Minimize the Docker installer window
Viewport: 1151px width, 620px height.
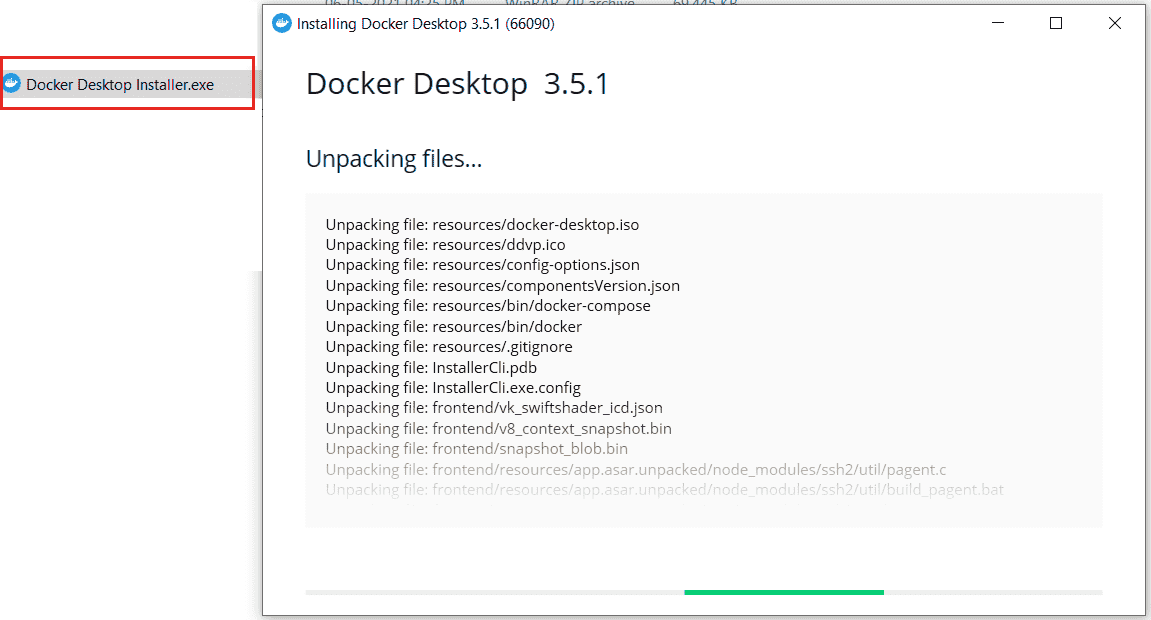point(998,23)
